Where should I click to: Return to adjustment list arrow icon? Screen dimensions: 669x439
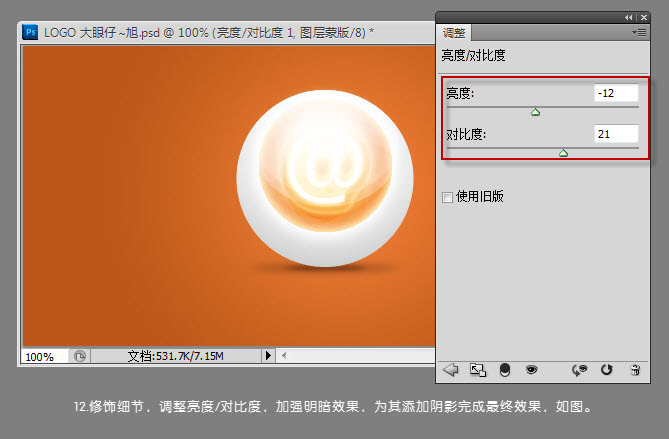450,369
